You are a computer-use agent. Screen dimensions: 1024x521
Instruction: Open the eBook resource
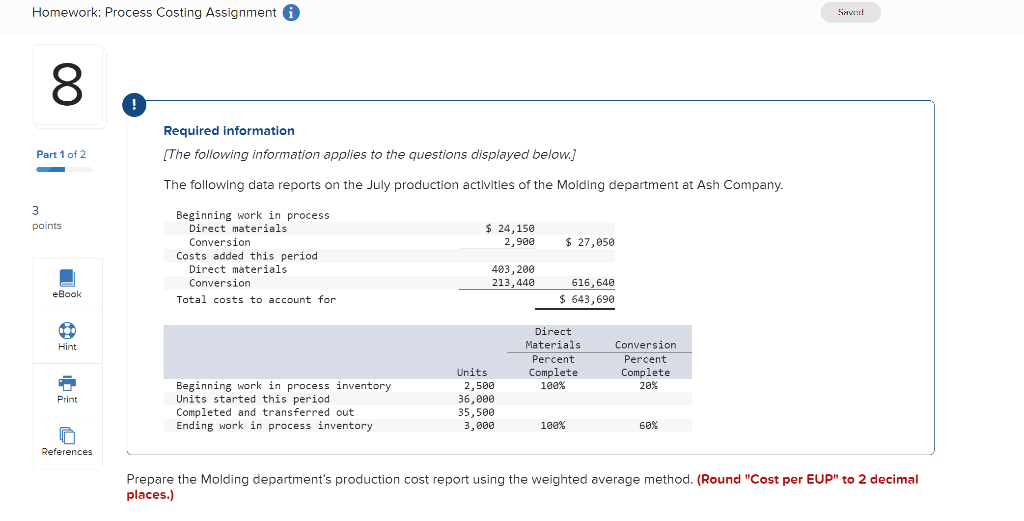(x=67, y=284)
